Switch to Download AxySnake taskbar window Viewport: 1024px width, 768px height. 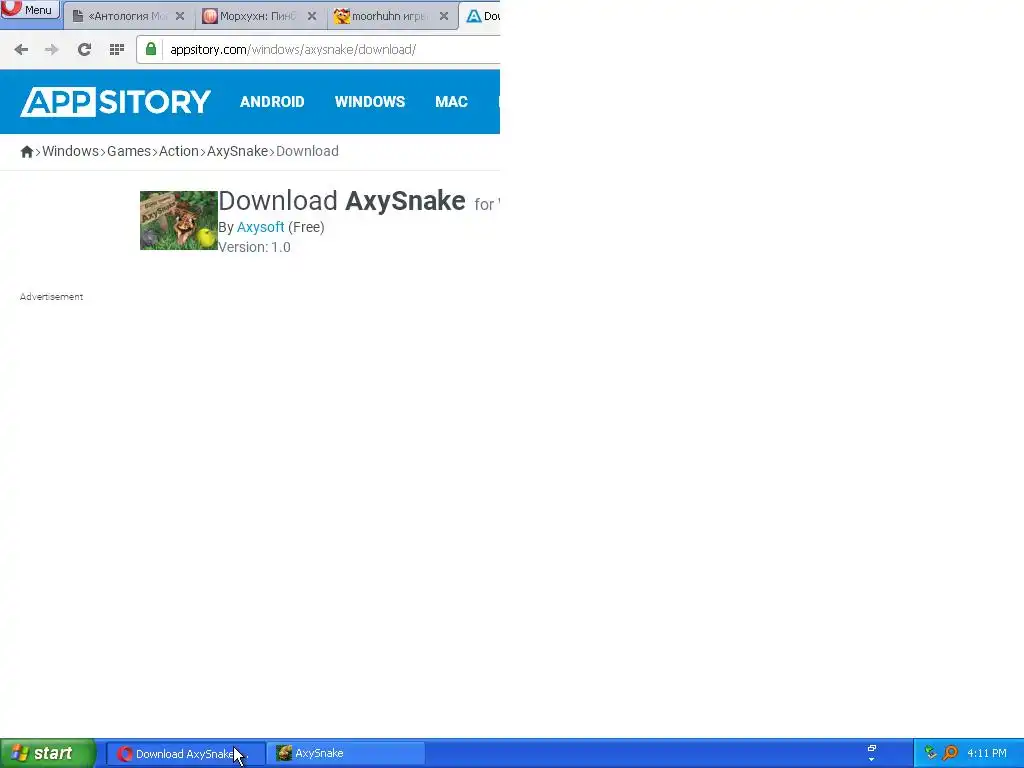click(186, 754)
